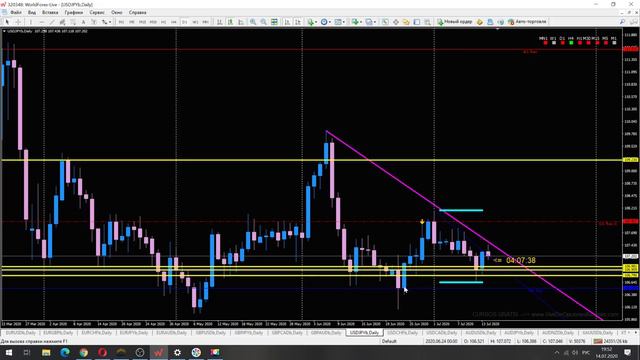This screenshot has height=360, width=640.
Task: Open the templates dropdown
Action: [x=340, y=22]
